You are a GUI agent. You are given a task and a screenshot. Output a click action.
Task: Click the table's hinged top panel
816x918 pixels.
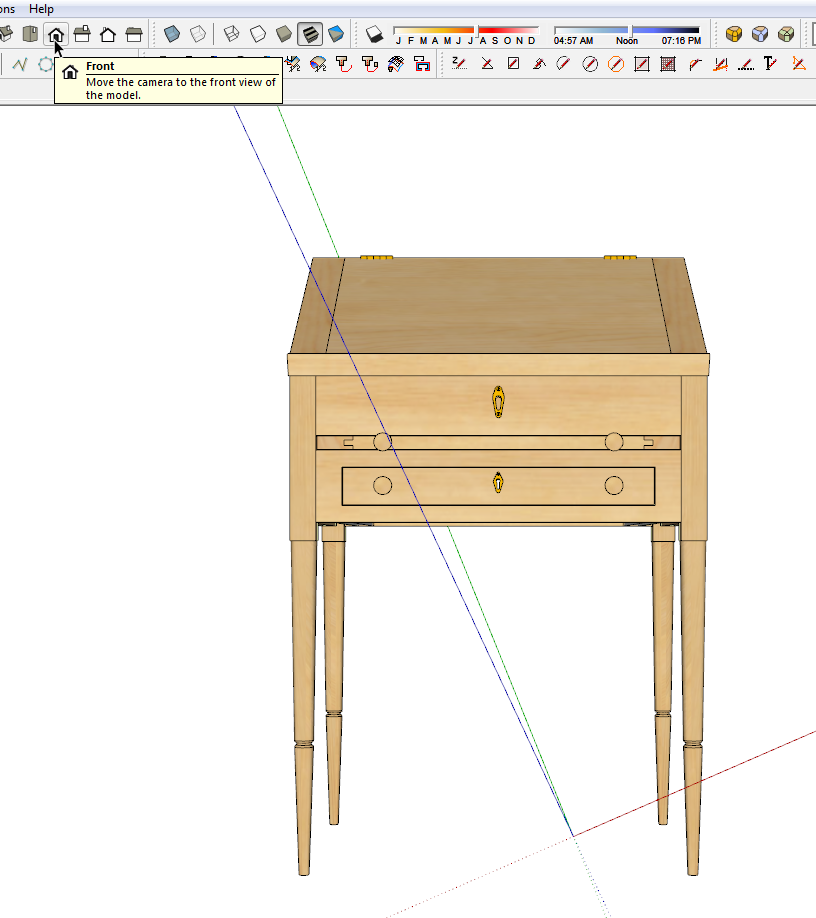(x=498, y=305)
